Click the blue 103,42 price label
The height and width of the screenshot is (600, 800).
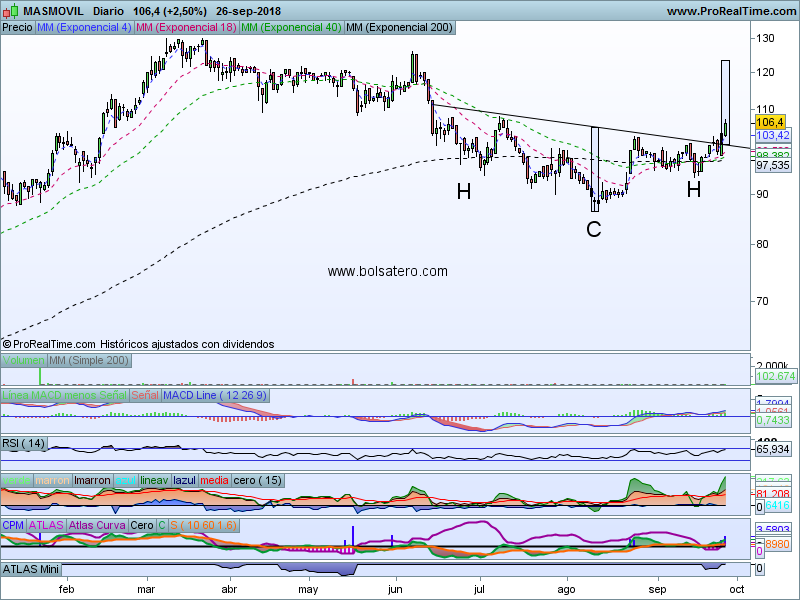pyautogui.click(x=773, y=135)
